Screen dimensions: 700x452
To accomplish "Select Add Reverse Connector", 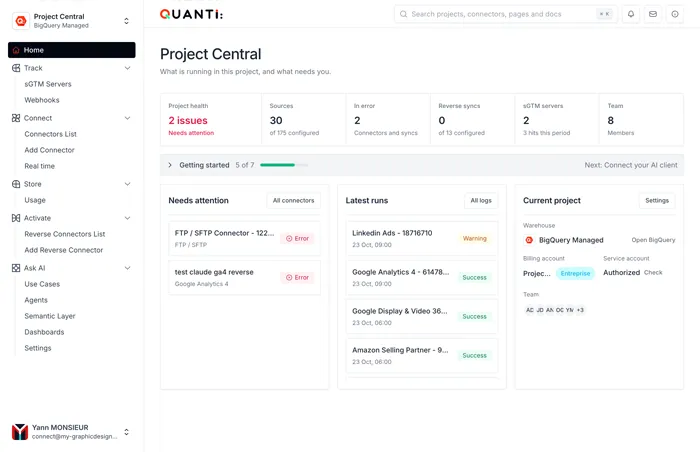I will 64,250.
